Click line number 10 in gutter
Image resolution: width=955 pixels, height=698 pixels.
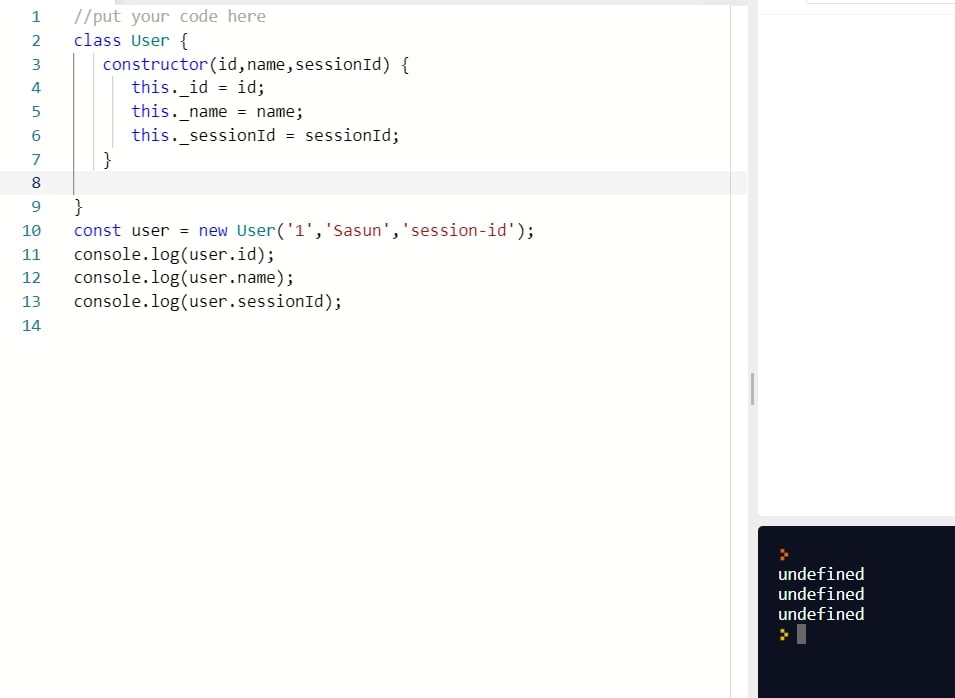click(x=32, y=231)
